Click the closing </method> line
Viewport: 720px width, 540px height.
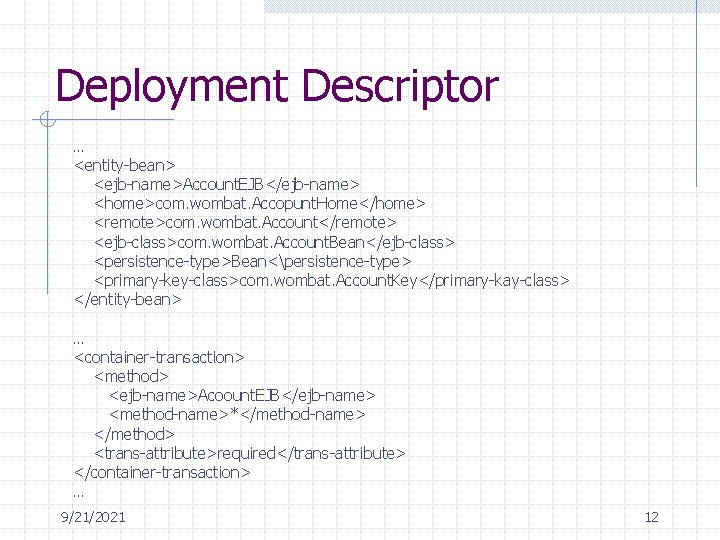135,434
